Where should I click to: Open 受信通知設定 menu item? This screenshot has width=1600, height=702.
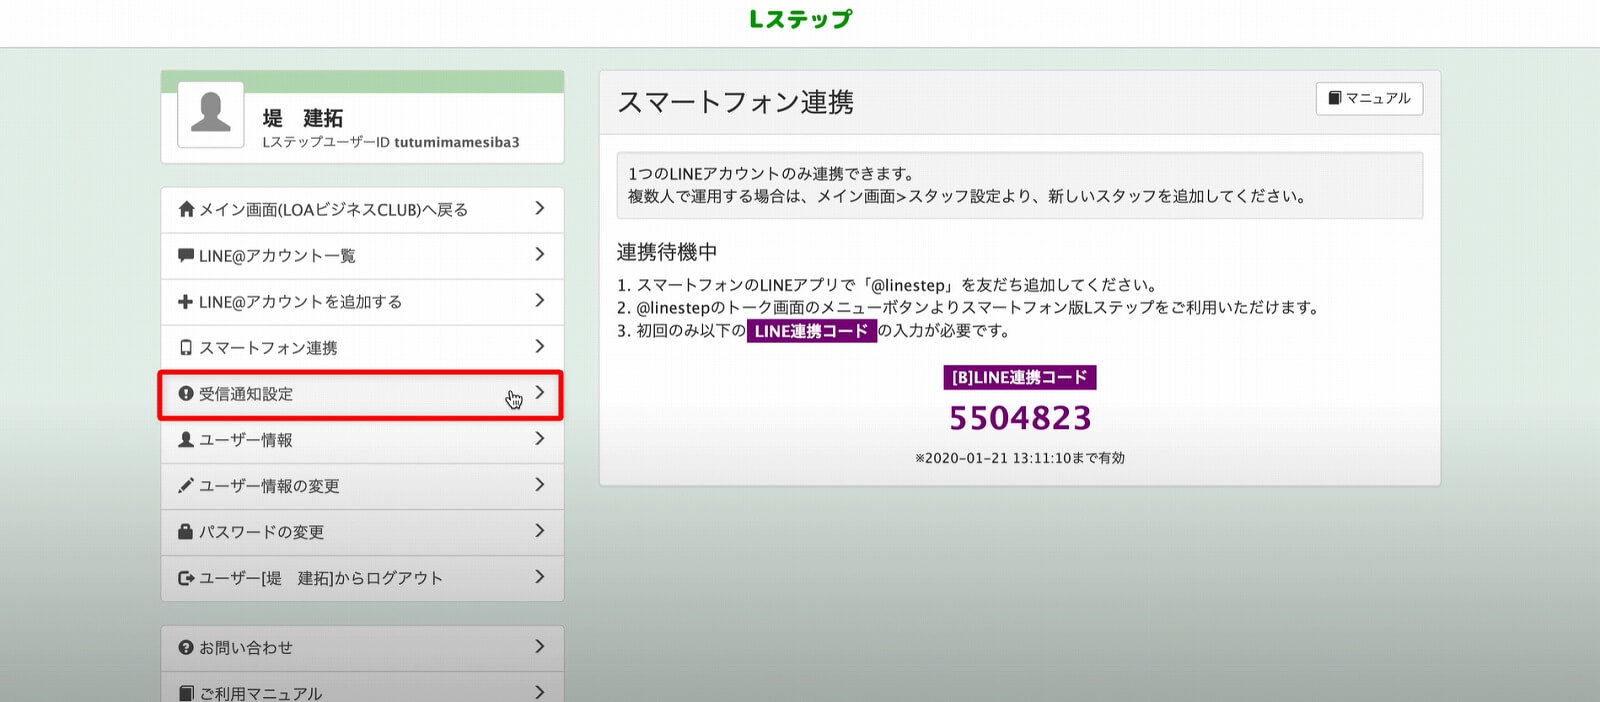[x=362, y=394]
